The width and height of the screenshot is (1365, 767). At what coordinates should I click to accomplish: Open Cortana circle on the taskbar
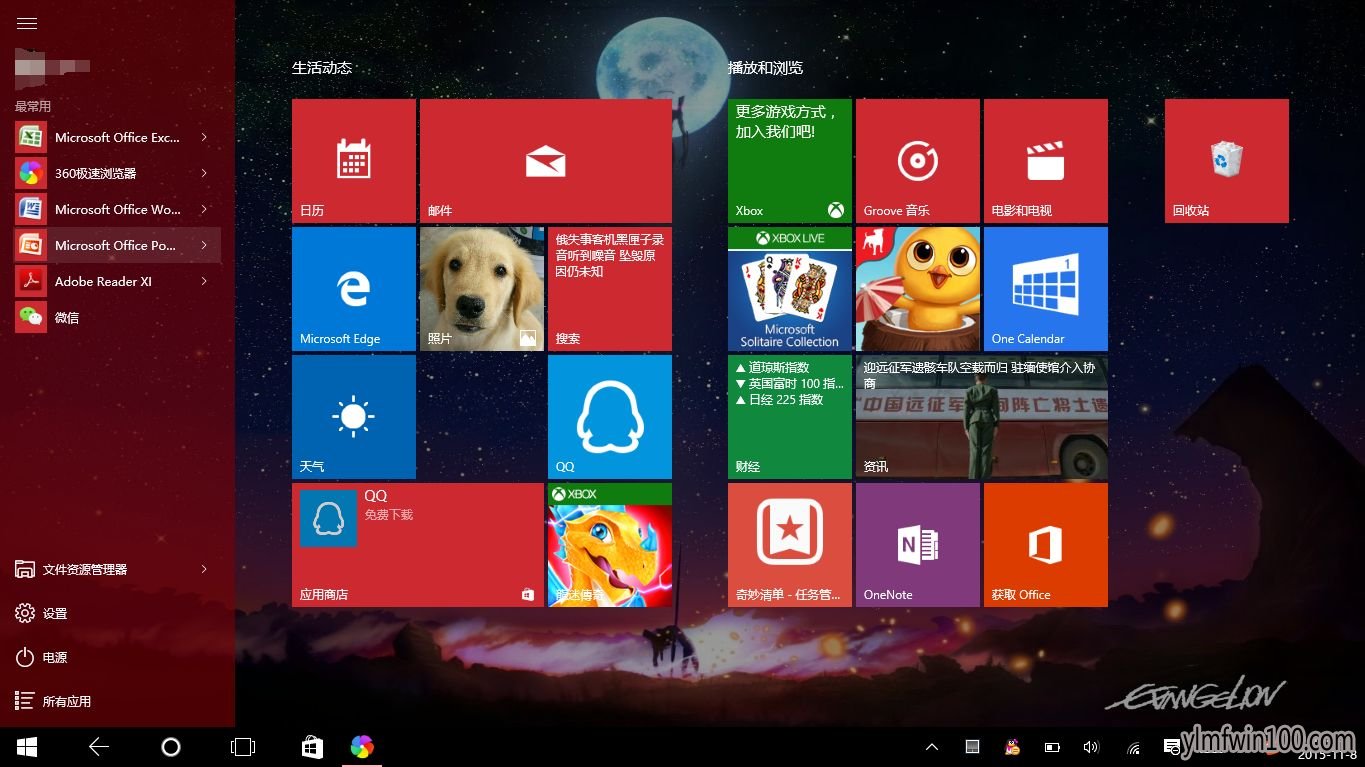click(171, 746)
